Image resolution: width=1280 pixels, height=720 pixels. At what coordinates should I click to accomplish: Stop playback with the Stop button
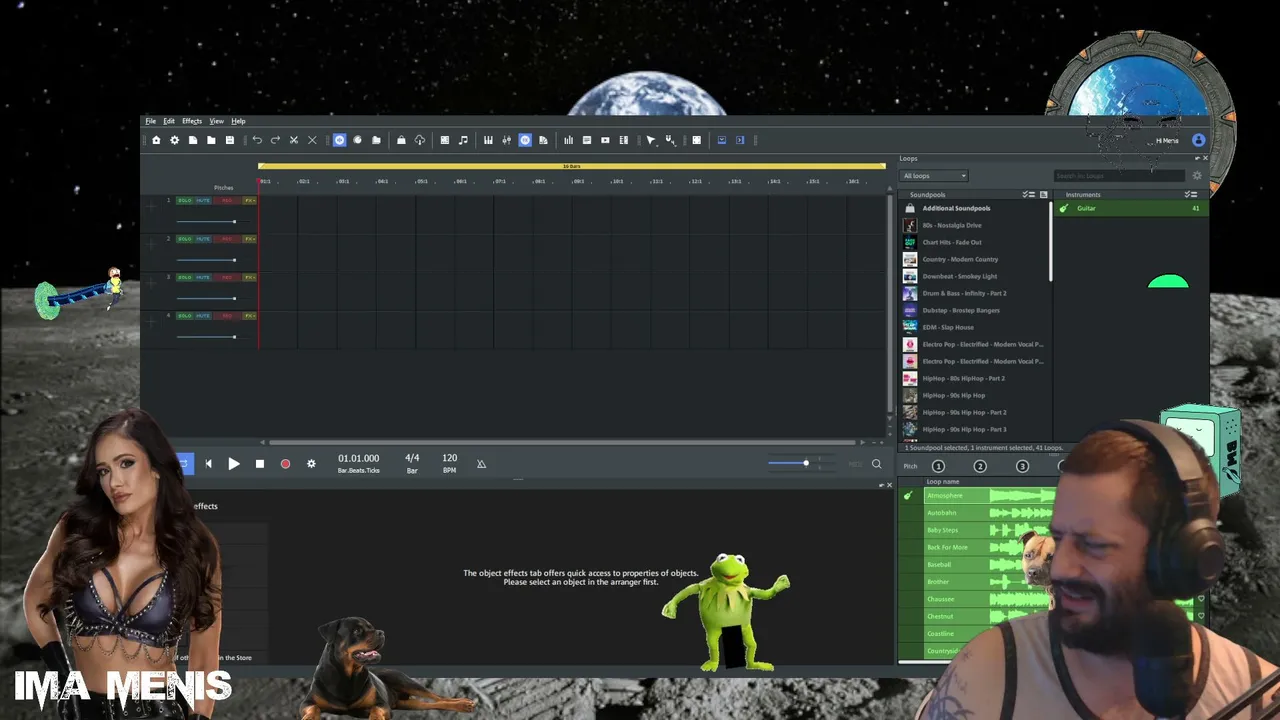pyautogui.click(x=260, y=464)
